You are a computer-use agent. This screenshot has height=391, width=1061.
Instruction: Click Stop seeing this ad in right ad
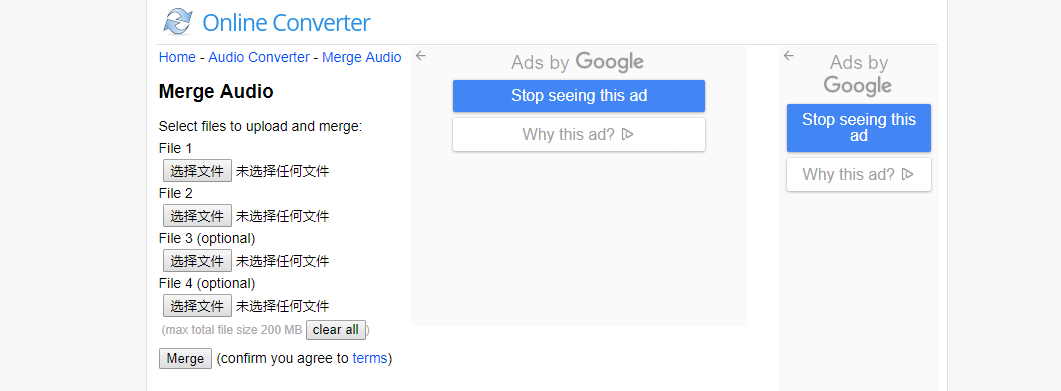(859, 128)
